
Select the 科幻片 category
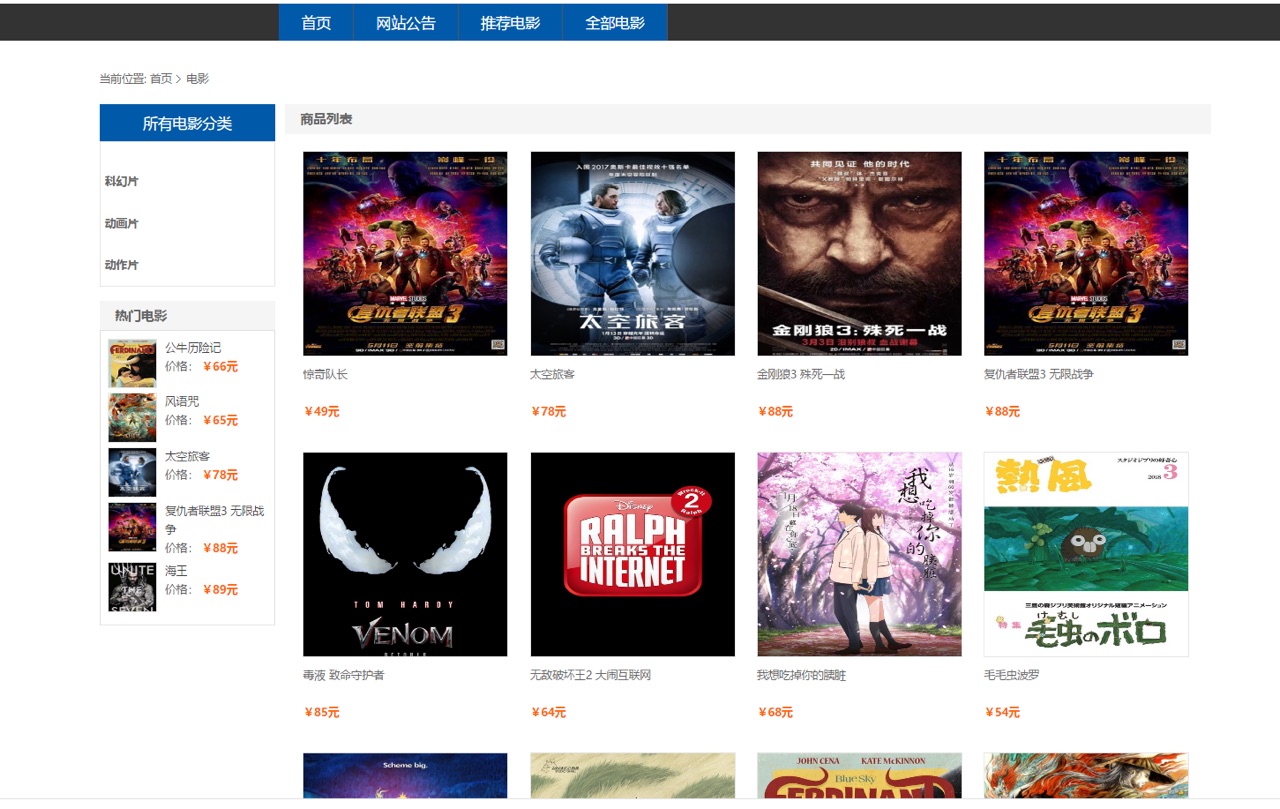(x=122, y=181)
